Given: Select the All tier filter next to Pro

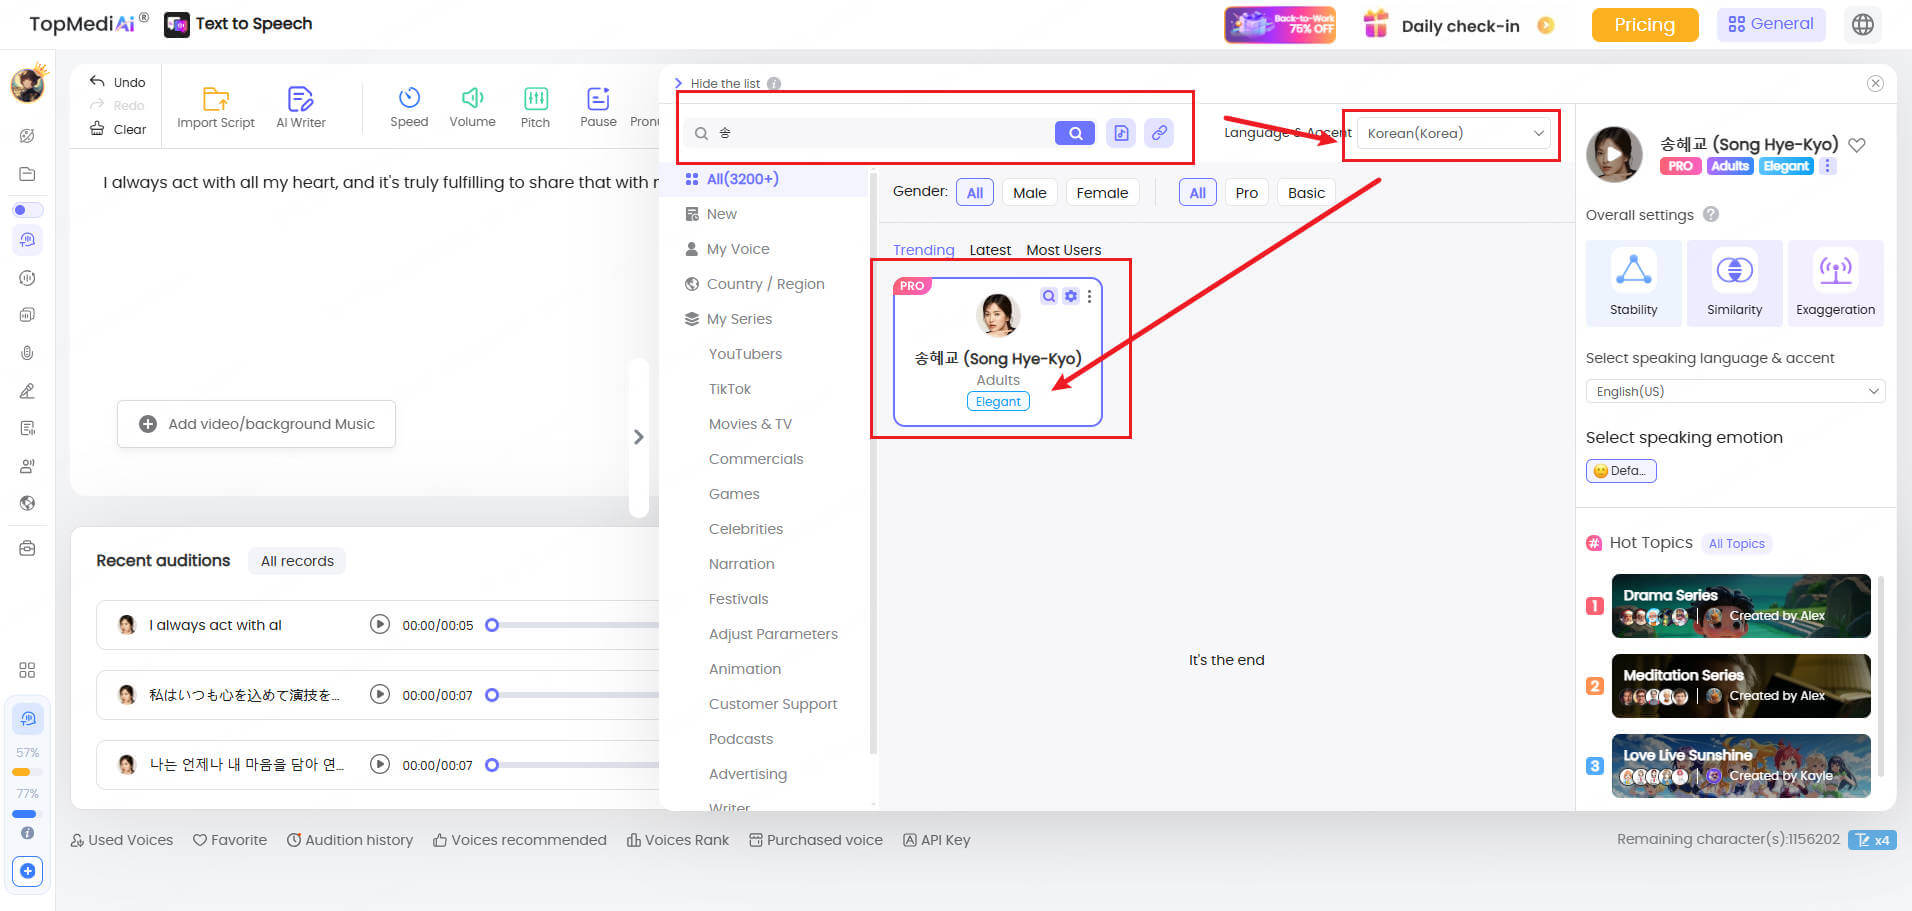Looking at the screenshot, I should 1197,192.
